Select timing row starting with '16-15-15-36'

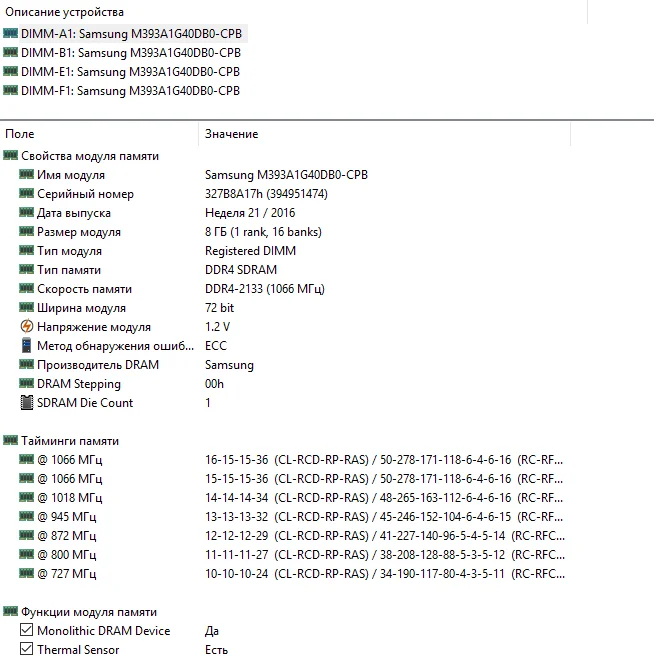point(384,460)
